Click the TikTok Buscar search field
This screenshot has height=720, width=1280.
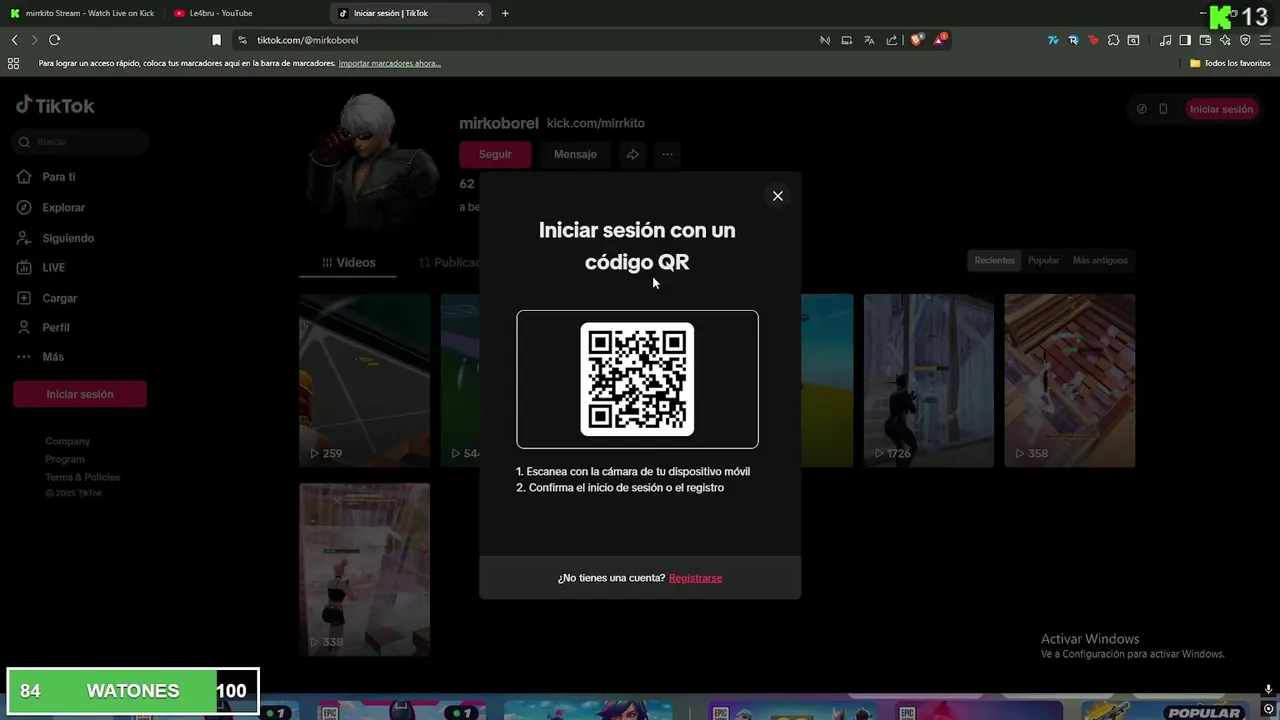click(x=81, y=142)
